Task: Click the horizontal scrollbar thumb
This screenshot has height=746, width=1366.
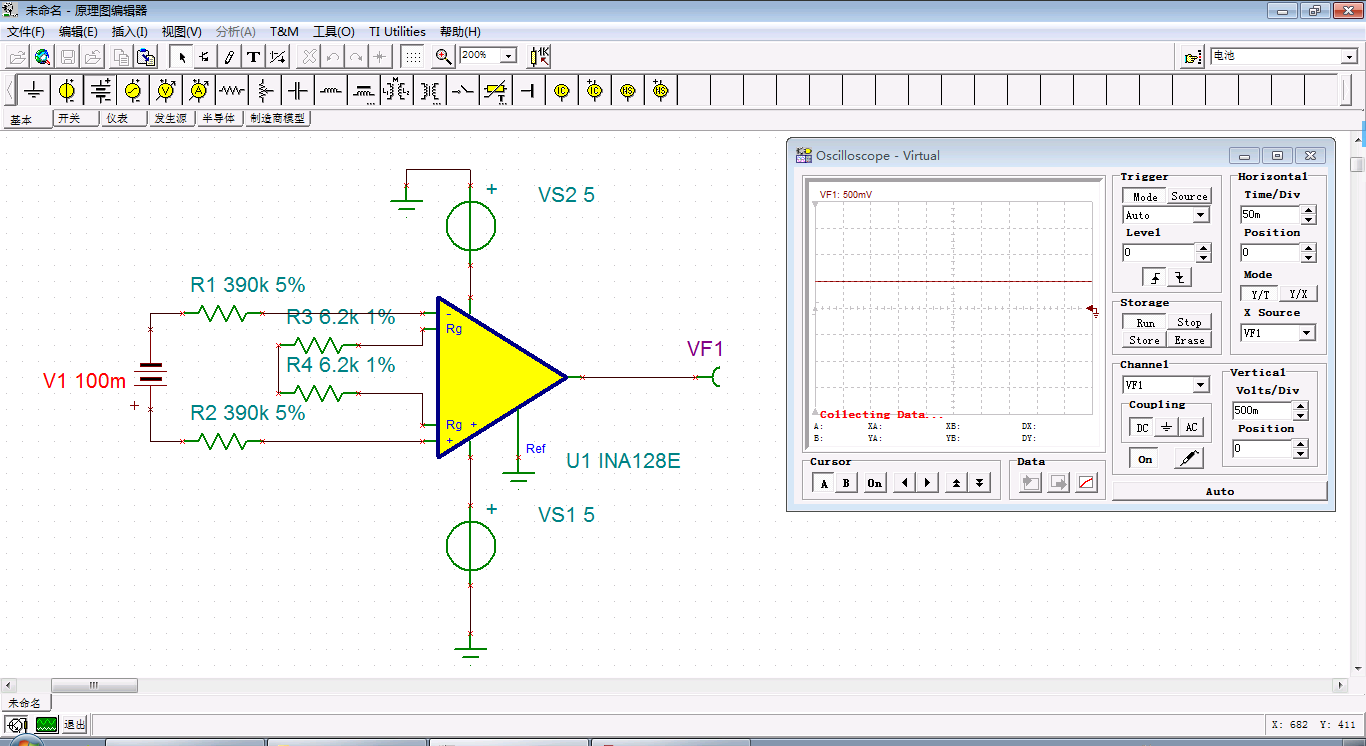Action: pos(94,686)
